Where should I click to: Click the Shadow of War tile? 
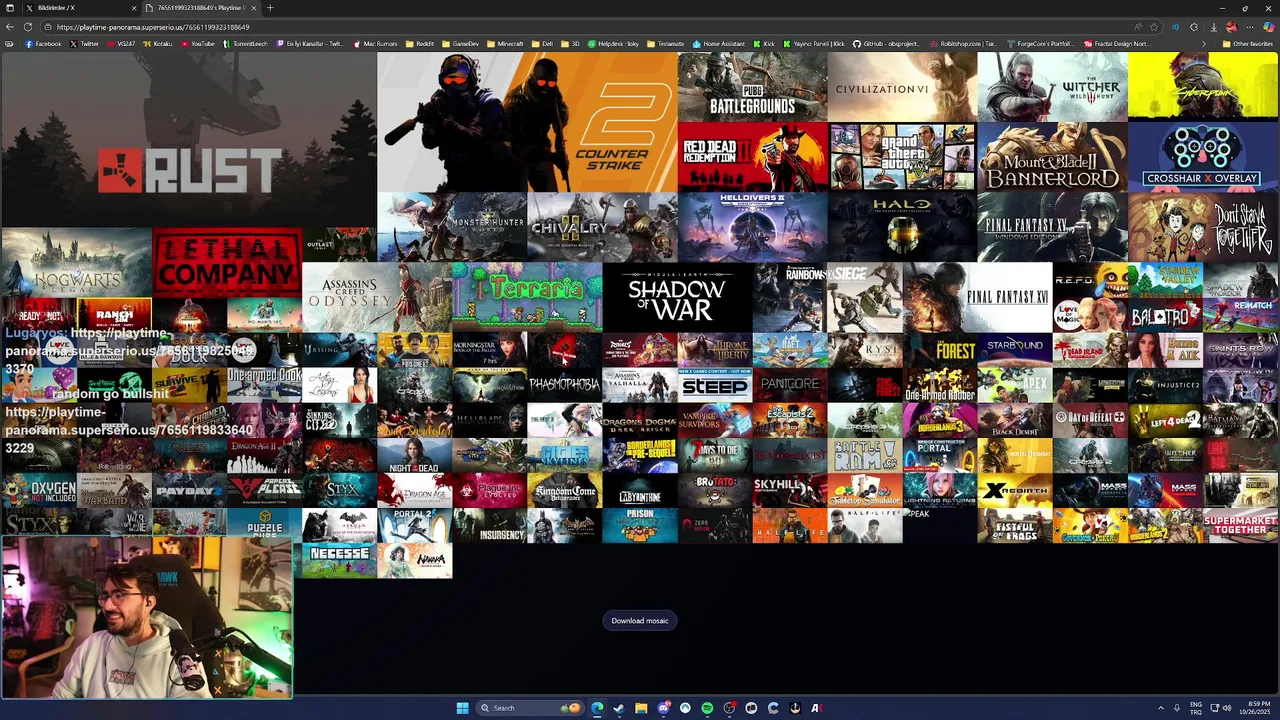pos(677,296)
